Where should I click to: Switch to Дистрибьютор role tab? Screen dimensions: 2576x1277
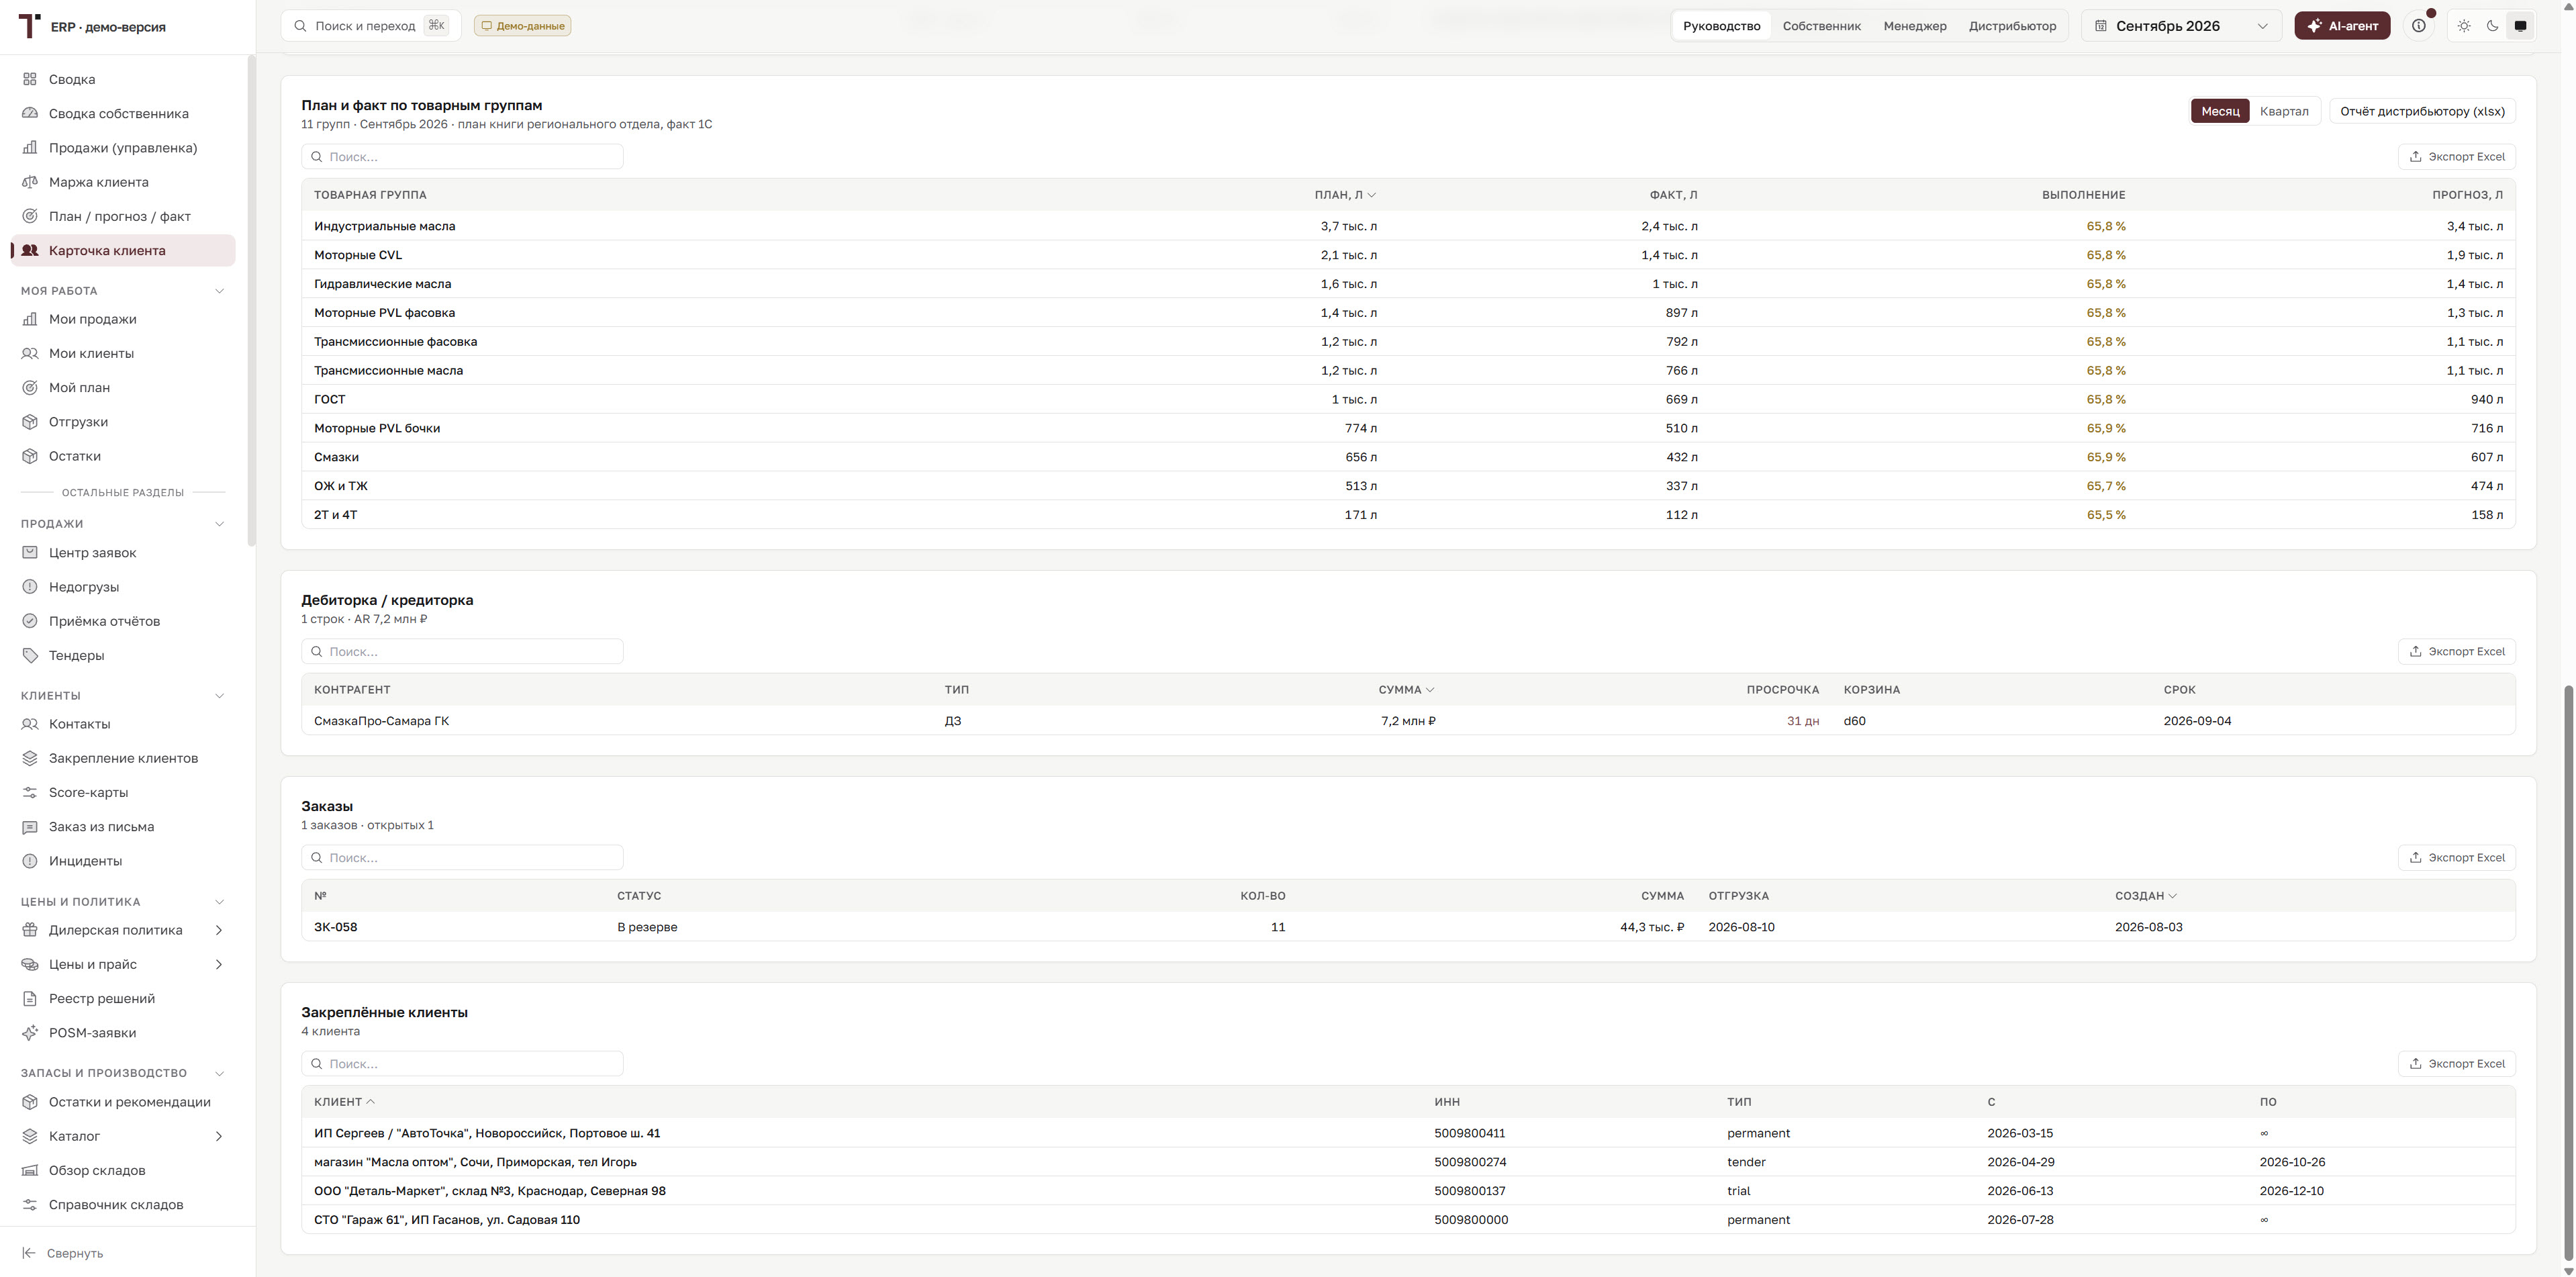pyautogui.click(x=2012, y=26)
